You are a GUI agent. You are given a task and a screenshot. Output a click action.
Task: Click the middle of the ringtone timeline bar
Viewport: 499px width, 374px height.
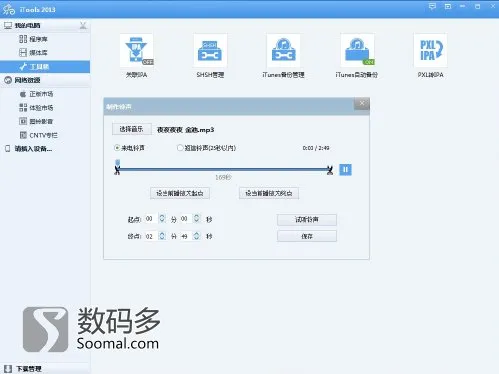[x=223, y=170]
